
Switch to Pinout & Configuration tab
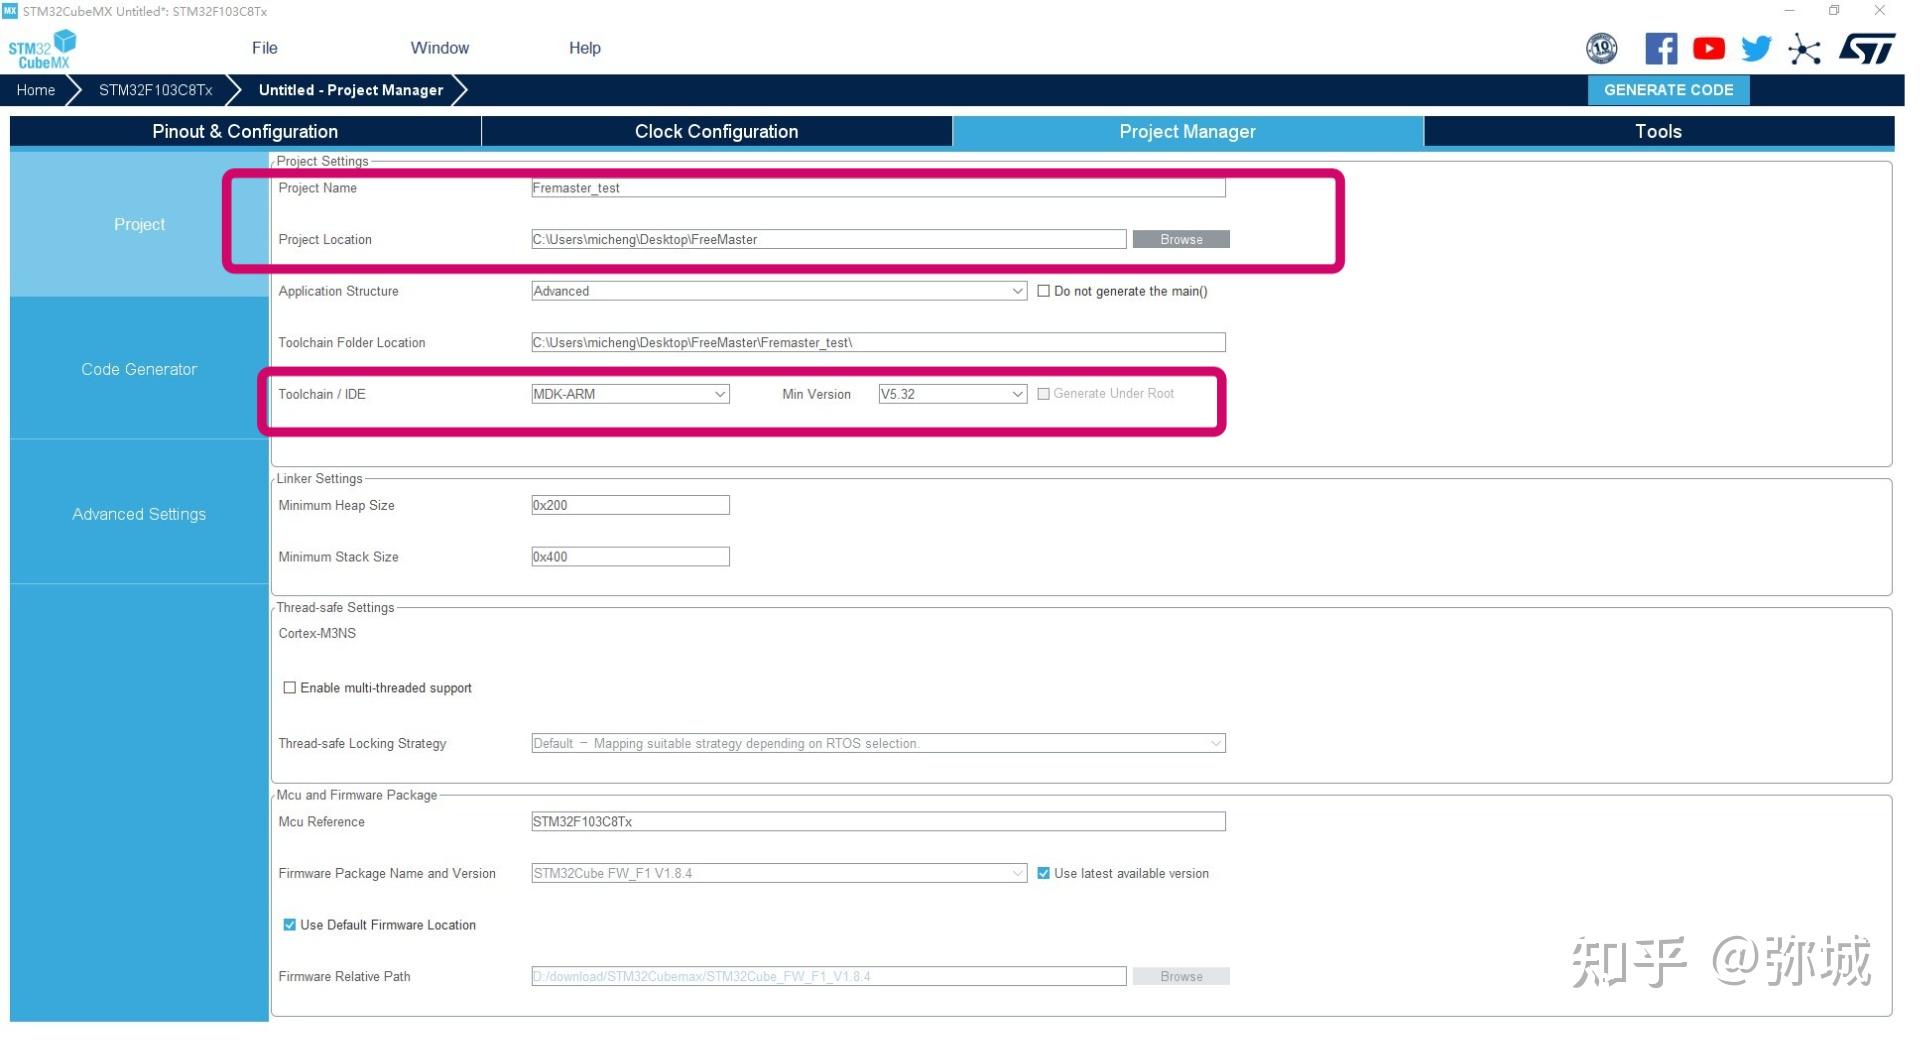coord(245,131)
